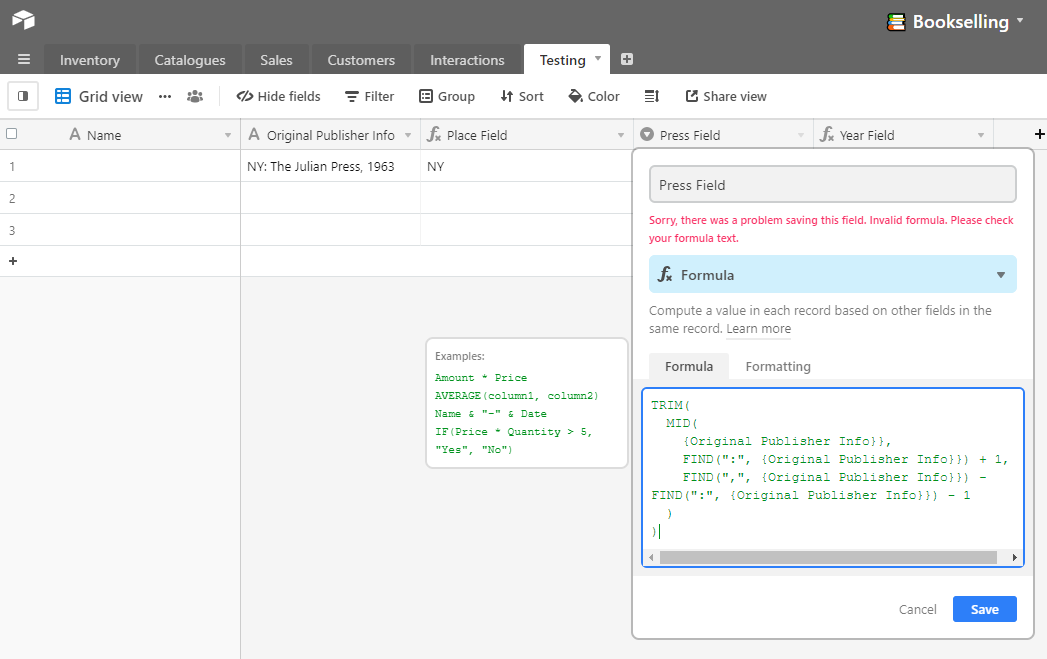Expand the Bookselling base dropdown arrow
Viewport: 1047px width, 659px height.
1020,21
